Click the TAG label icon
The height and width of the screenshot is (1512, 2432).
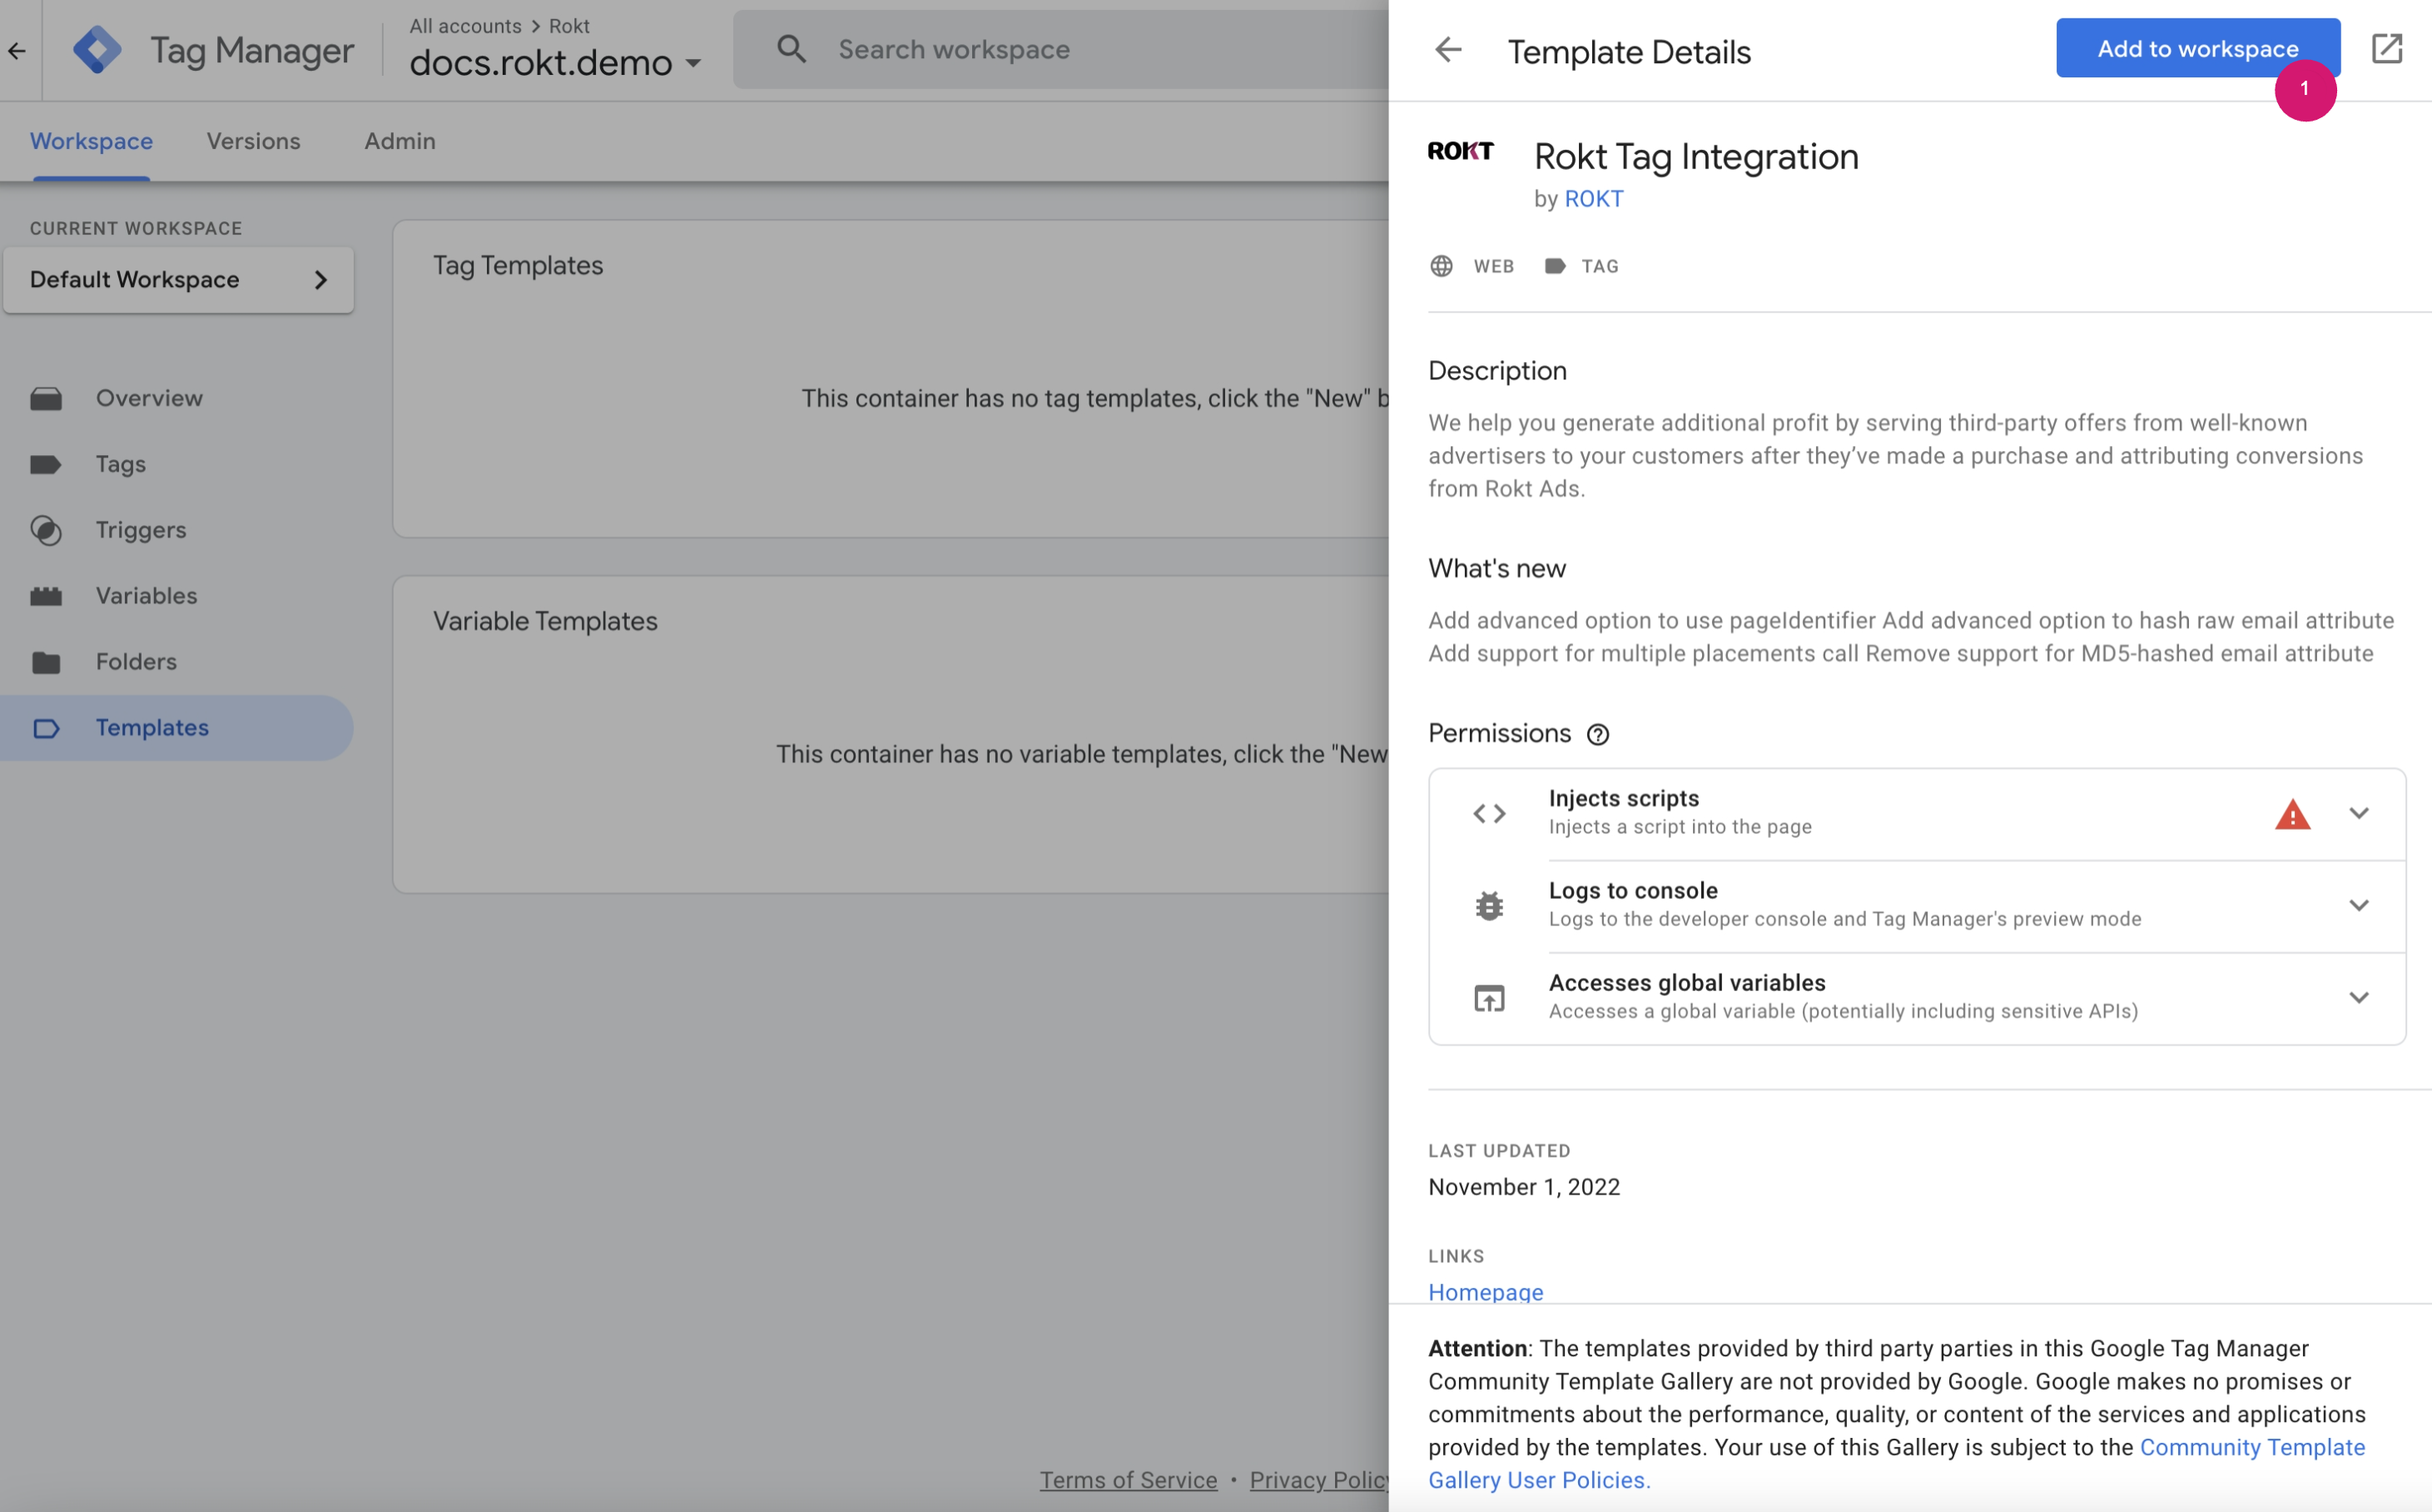[x=1555, y=266]
